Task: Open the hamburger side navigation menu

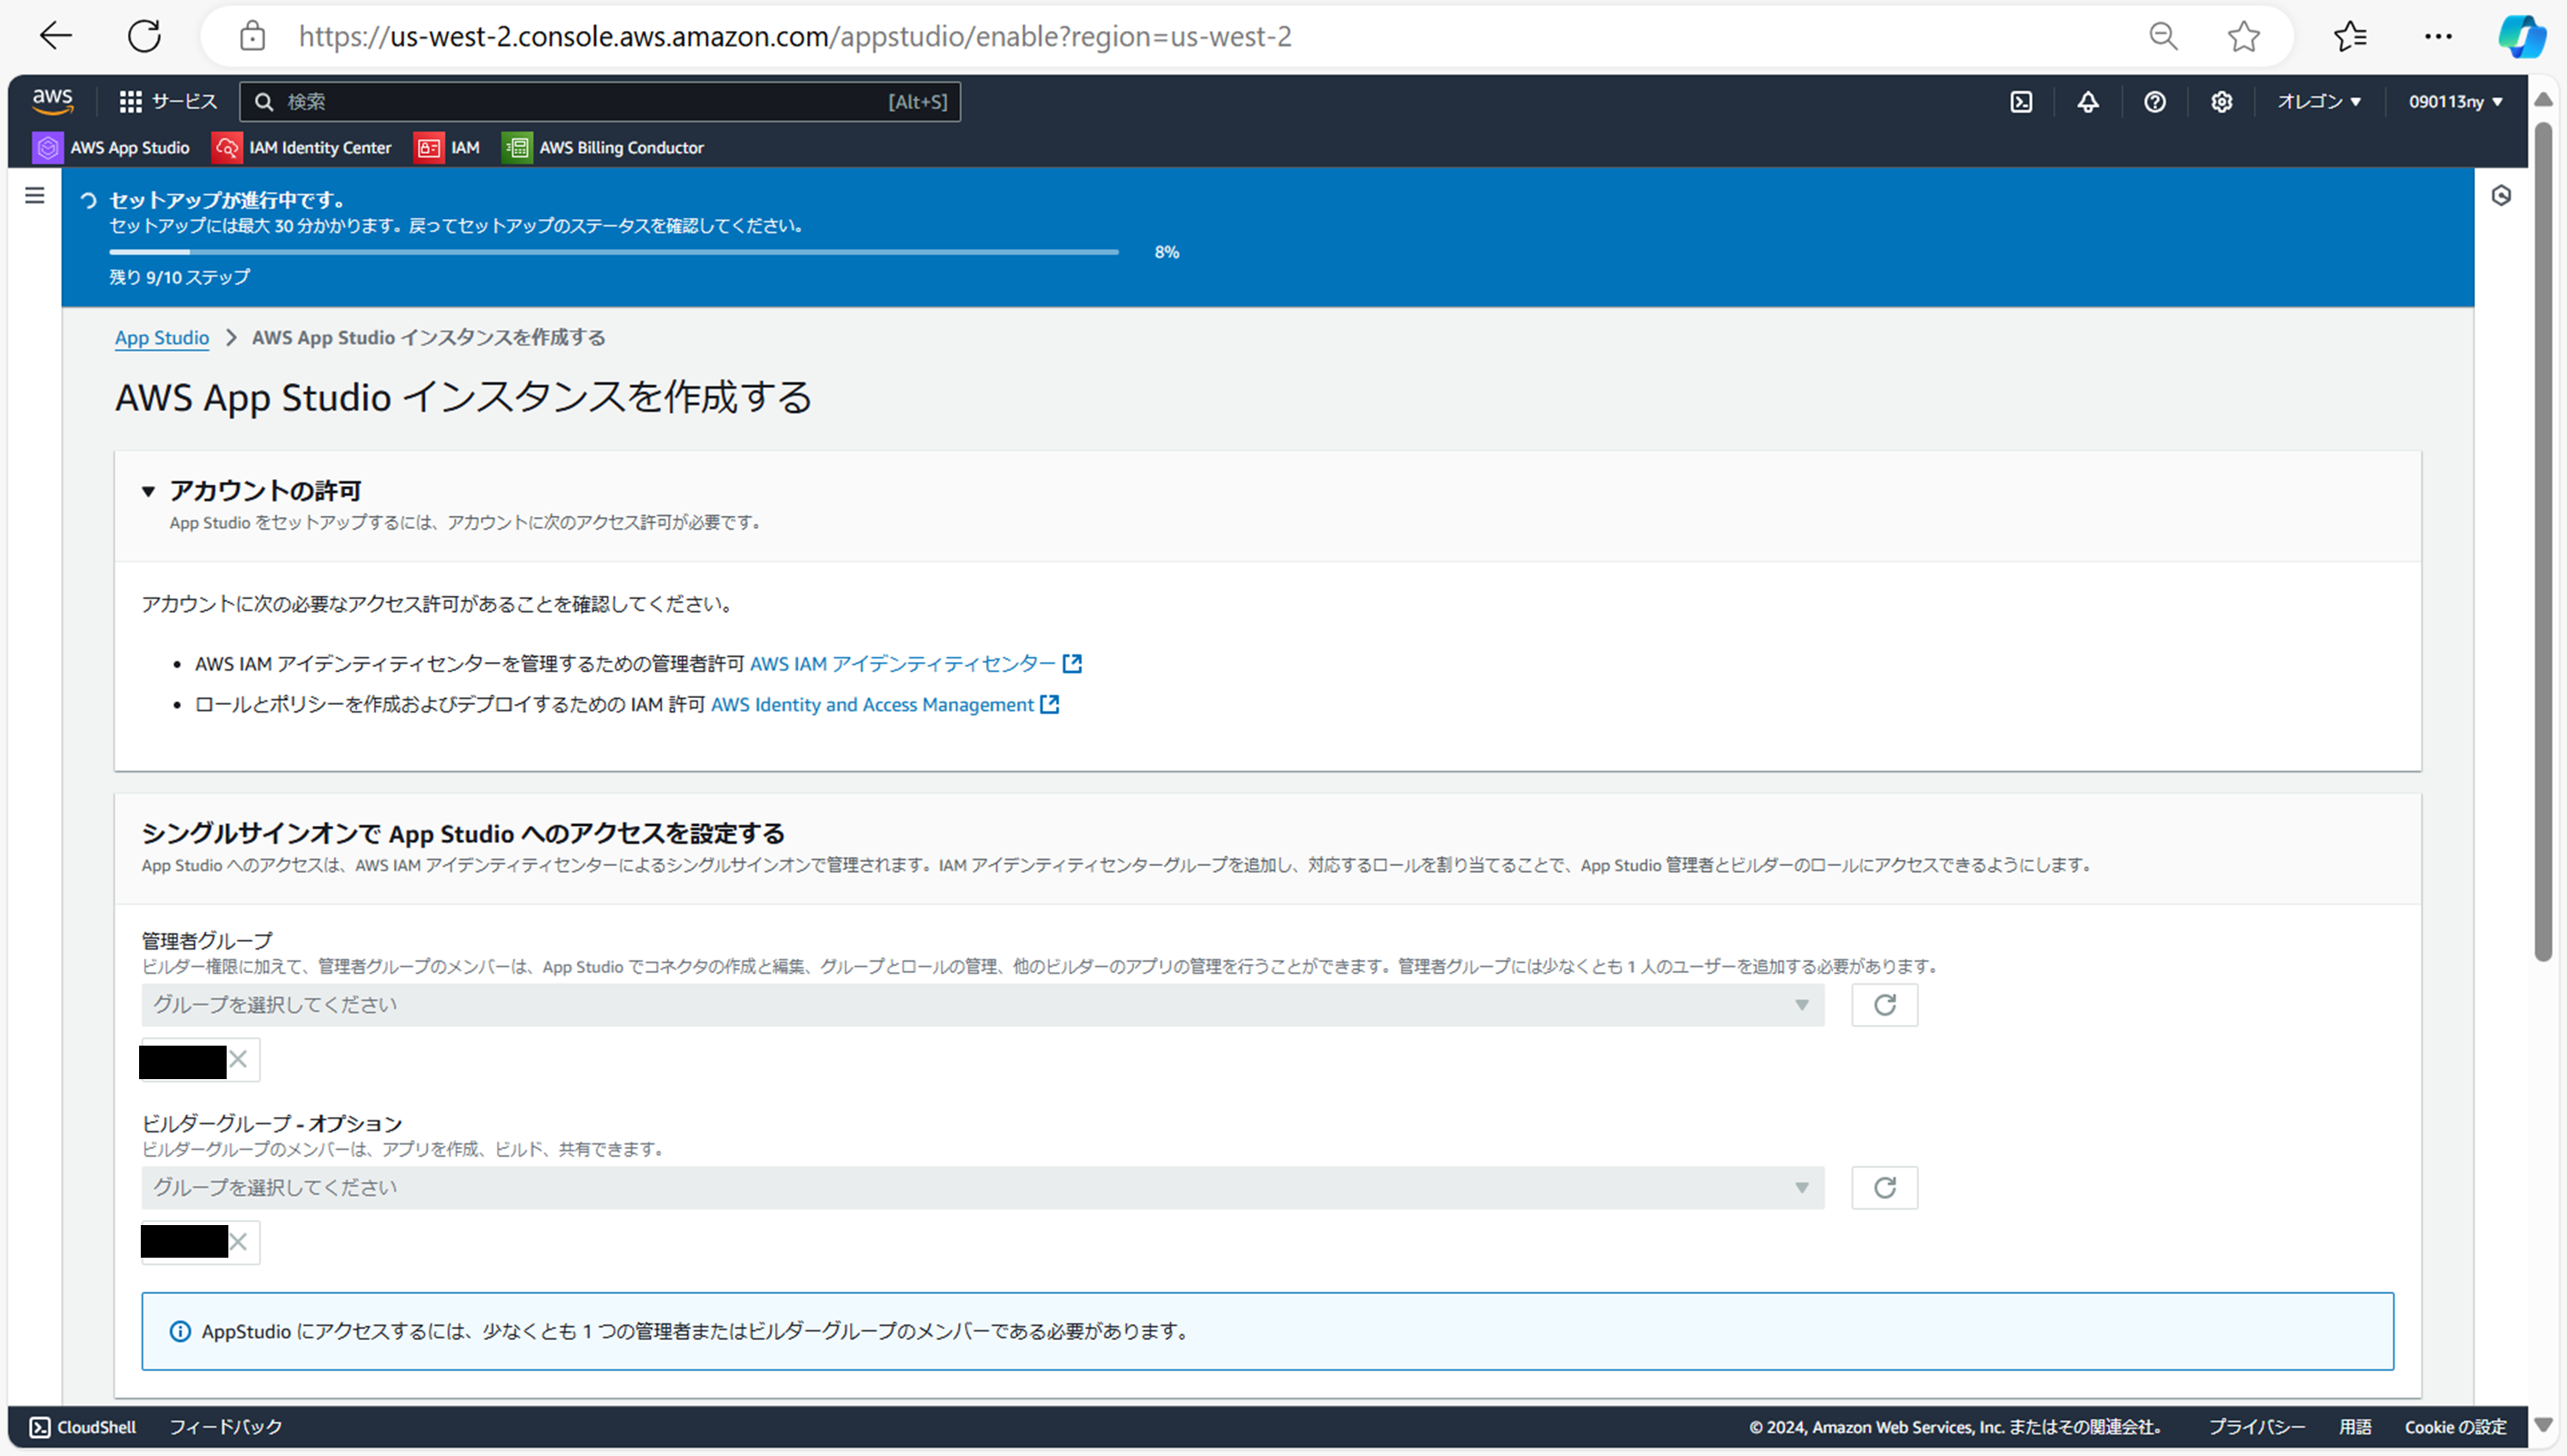Action: (35, 196)
